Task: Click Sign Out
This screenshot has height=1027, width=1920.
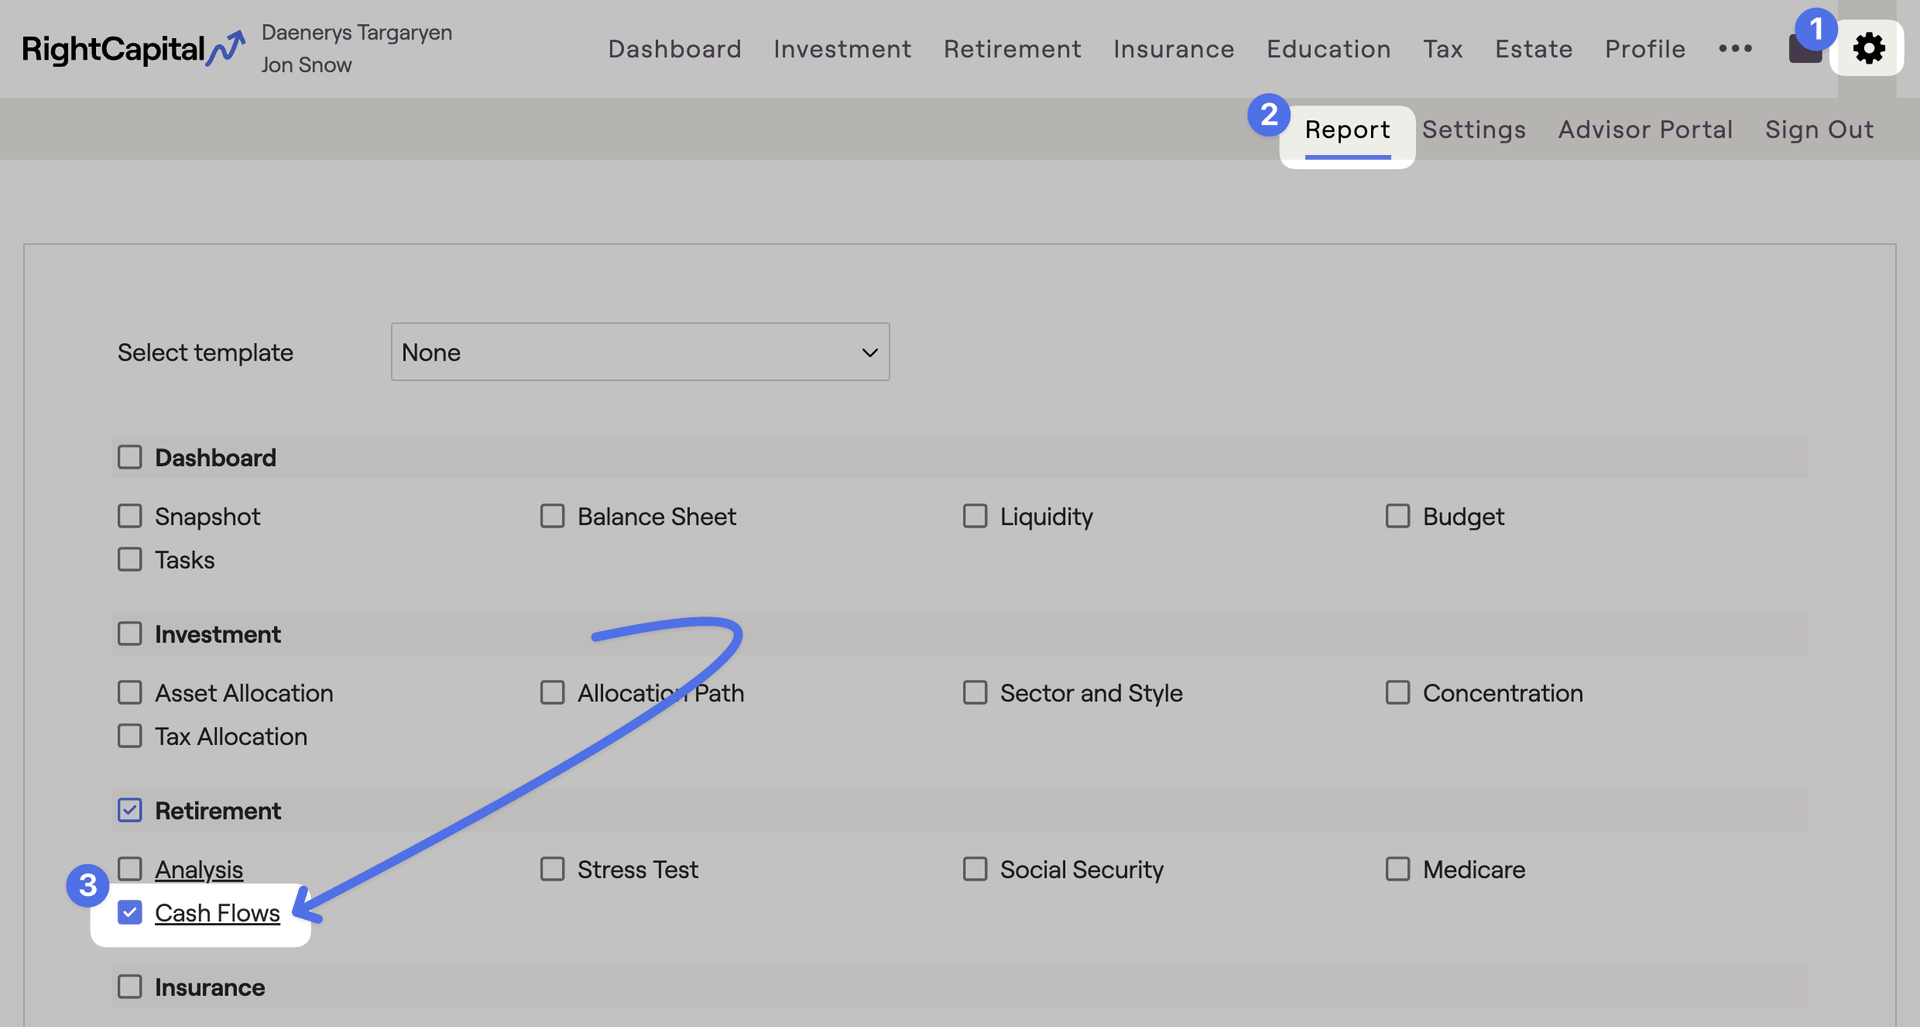Action: (x=1819, y=130)
